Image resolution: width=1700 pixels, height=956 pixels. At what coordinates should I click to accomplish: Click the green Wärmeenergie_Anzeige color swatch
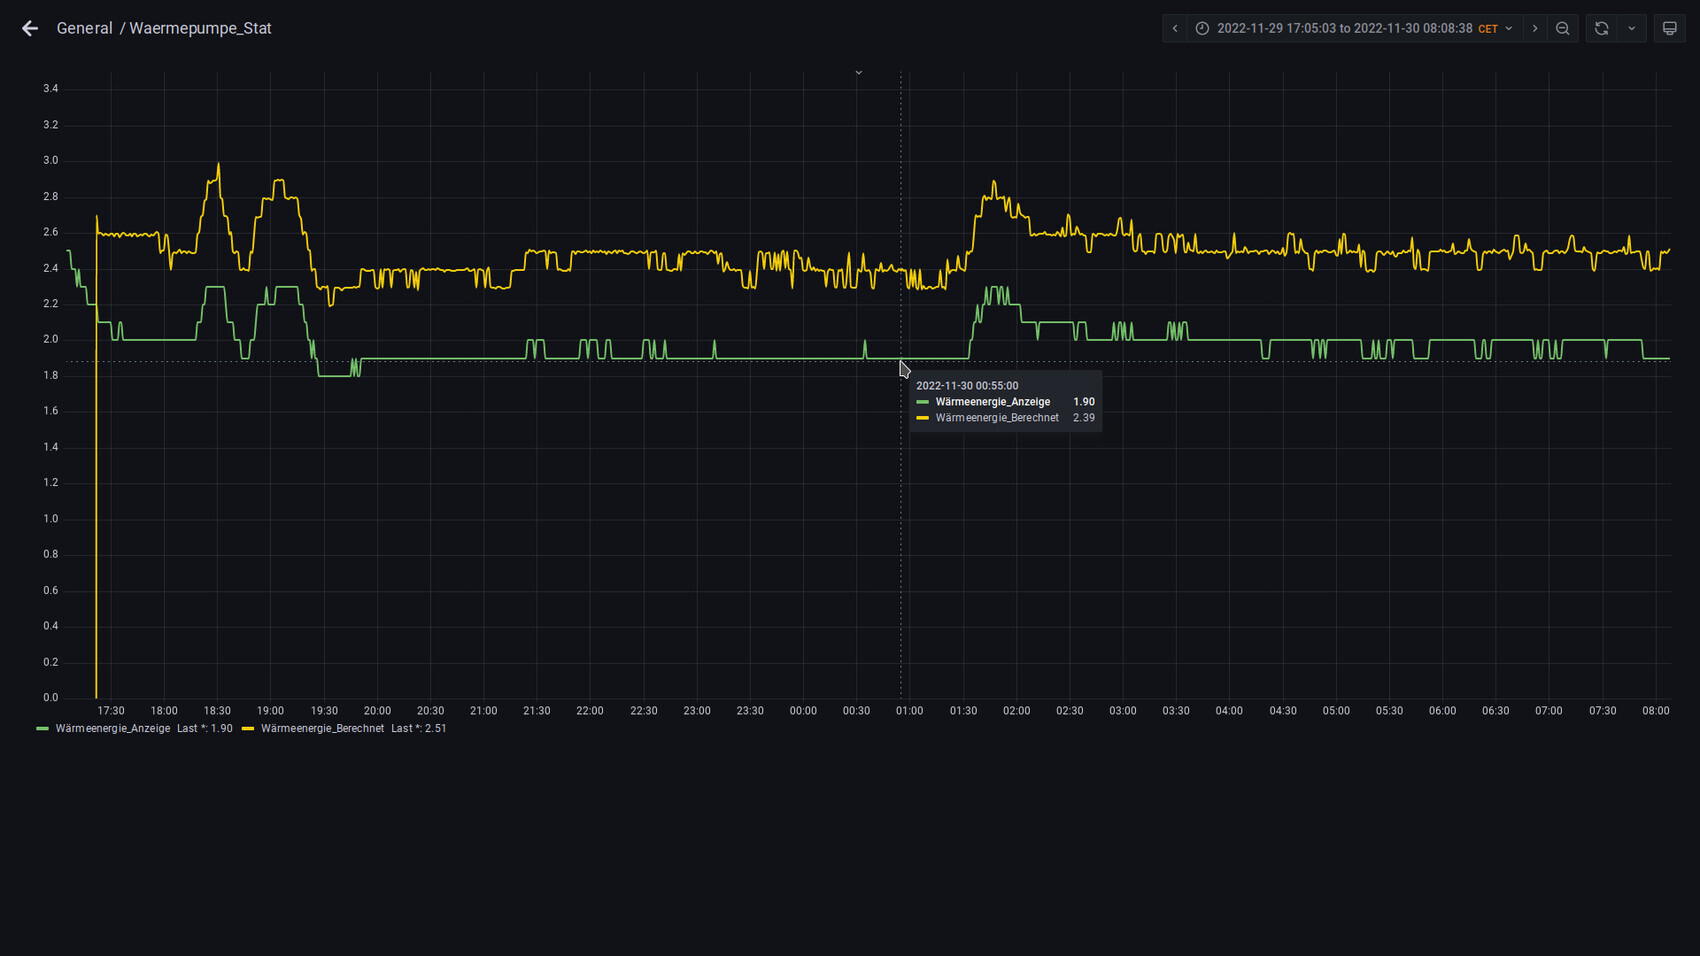coord(42,729)
